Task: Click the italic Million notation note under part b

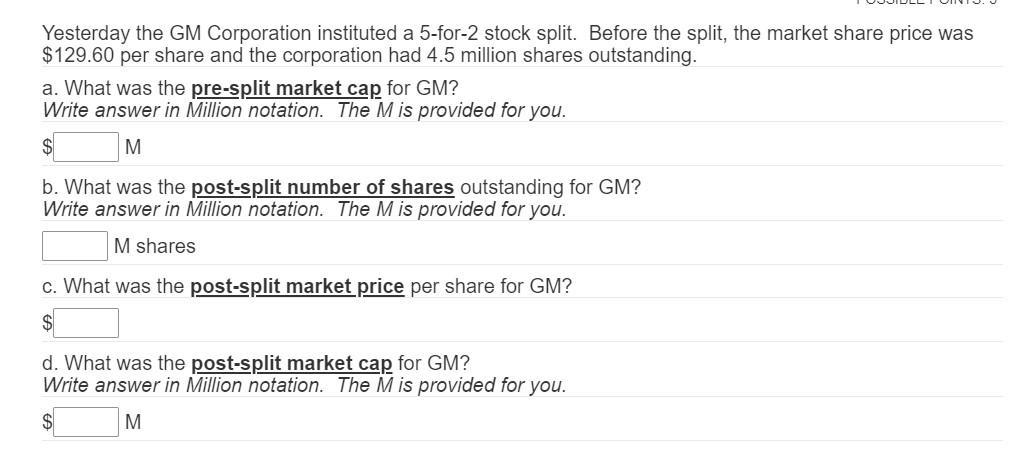Action: 304,209
